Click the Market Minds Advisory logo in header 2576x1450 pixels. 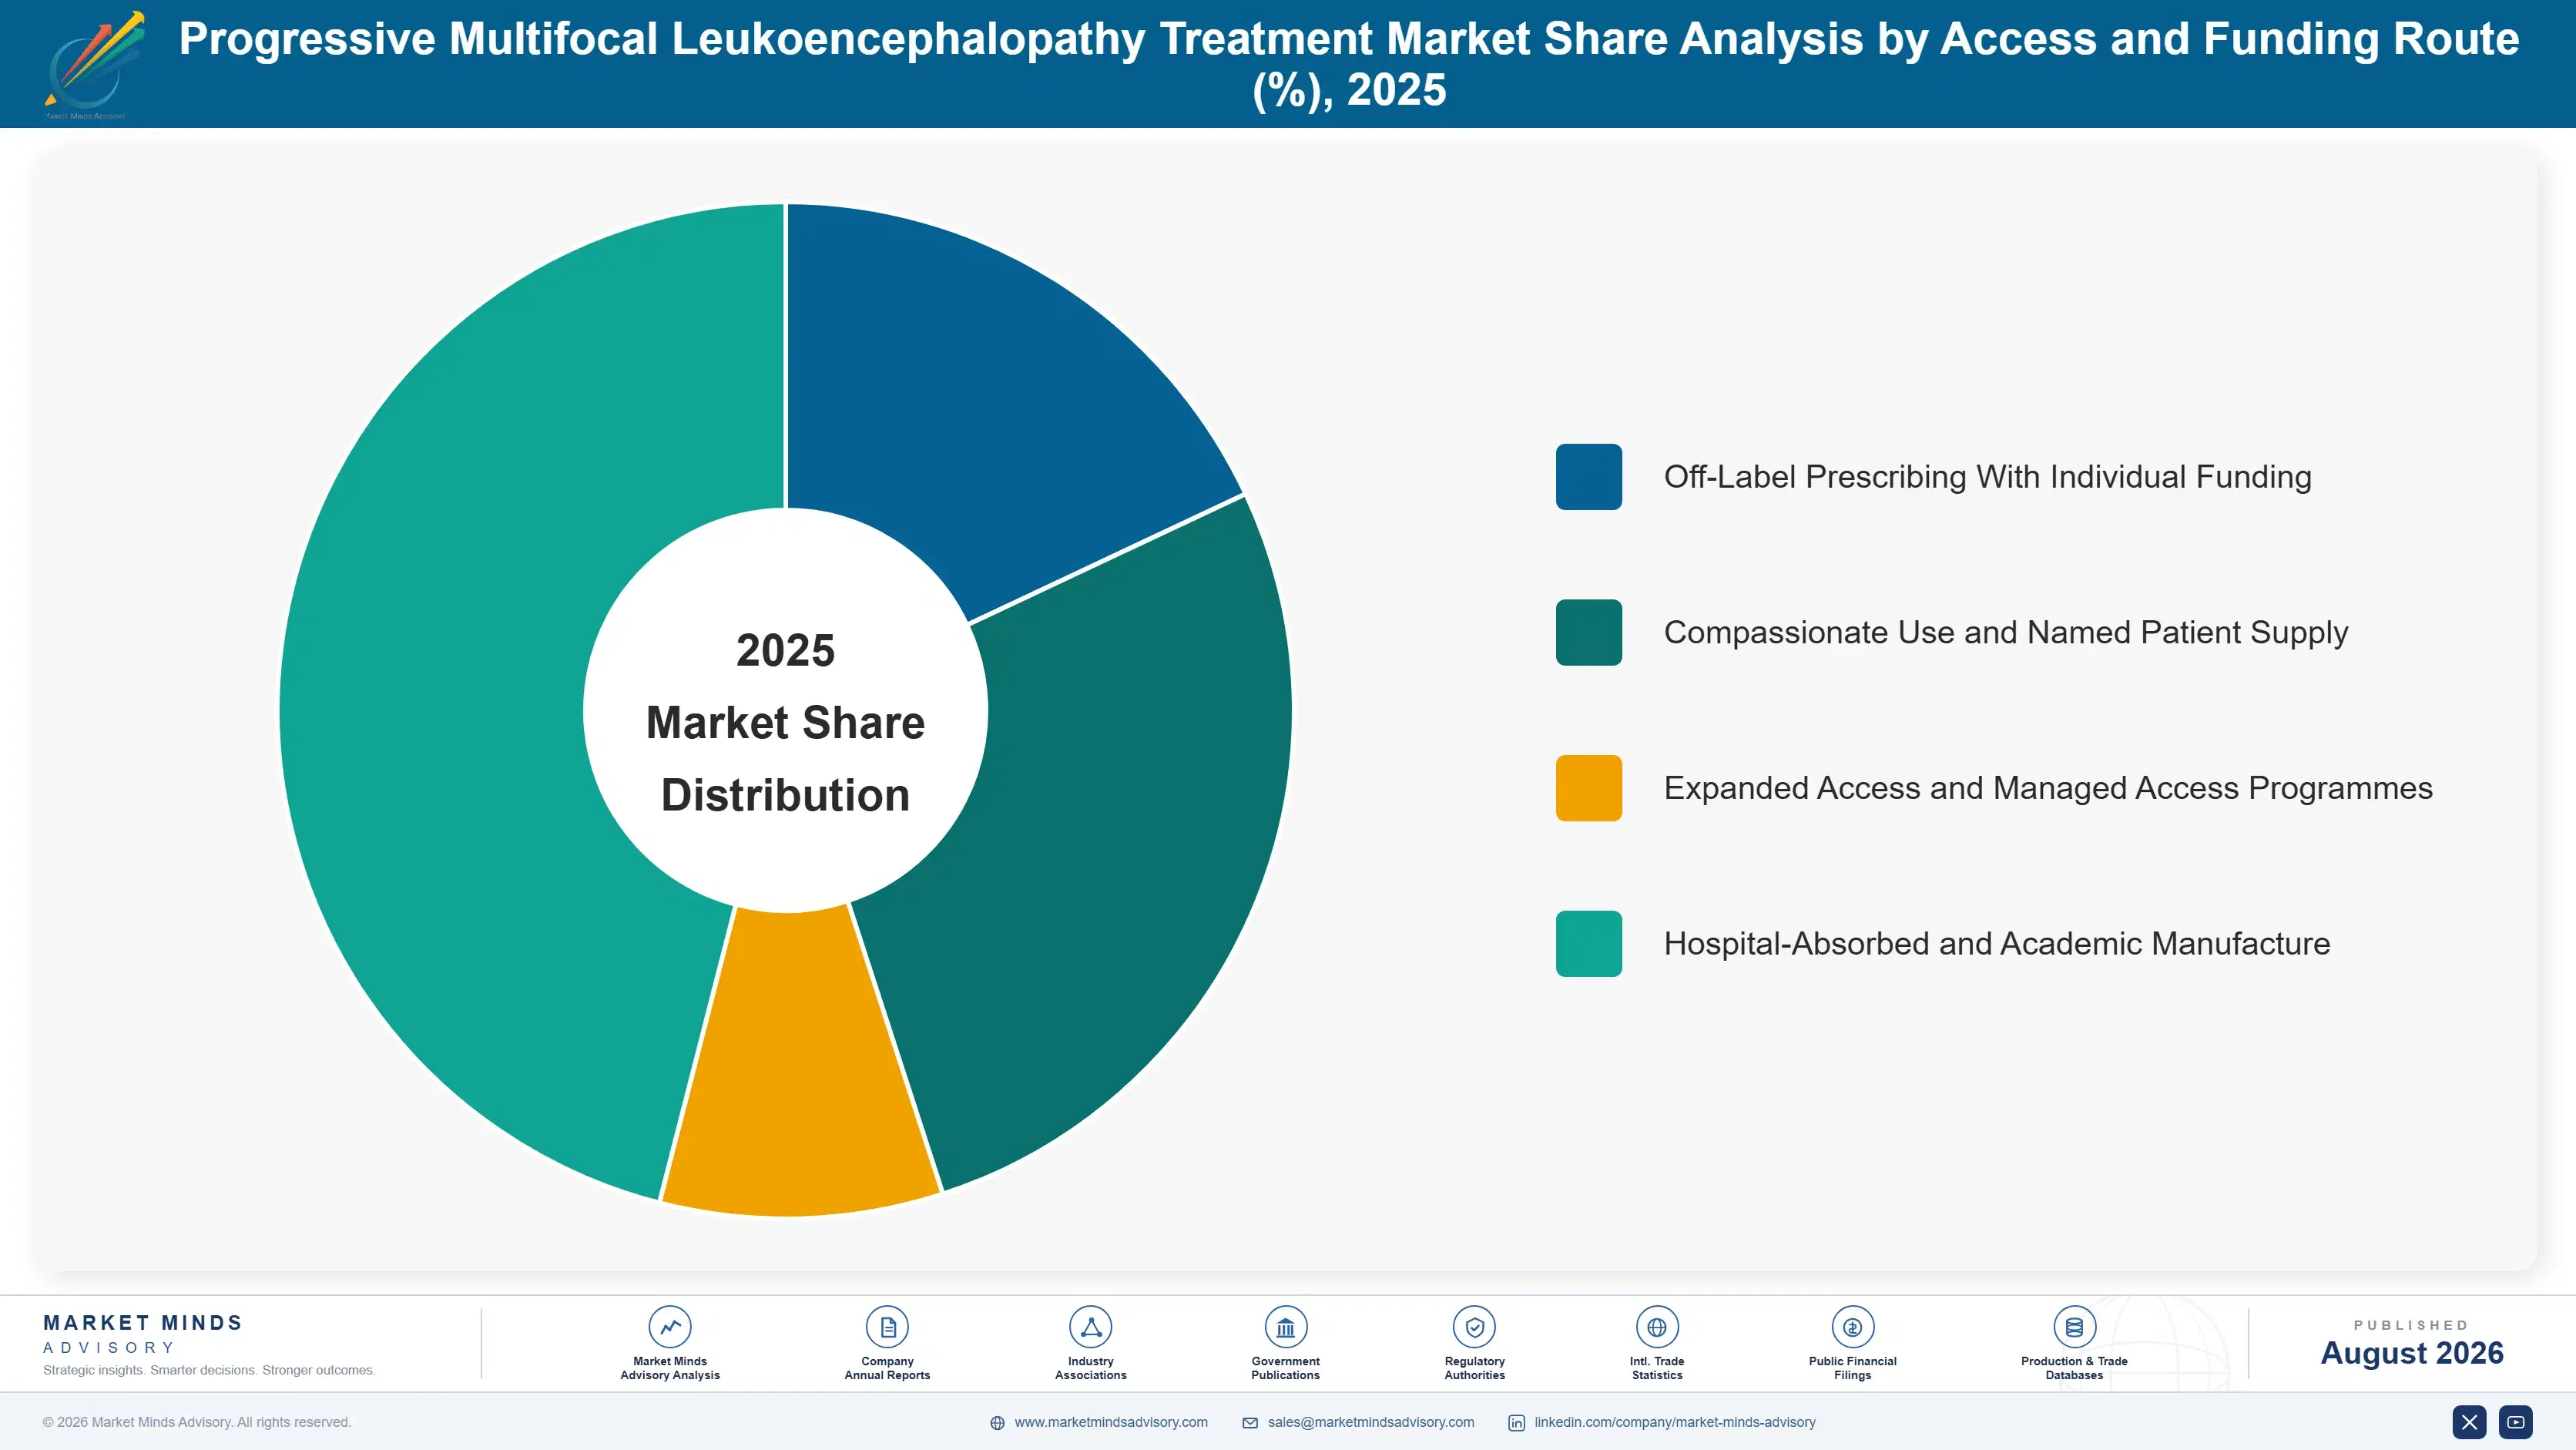tap(93, 64)
